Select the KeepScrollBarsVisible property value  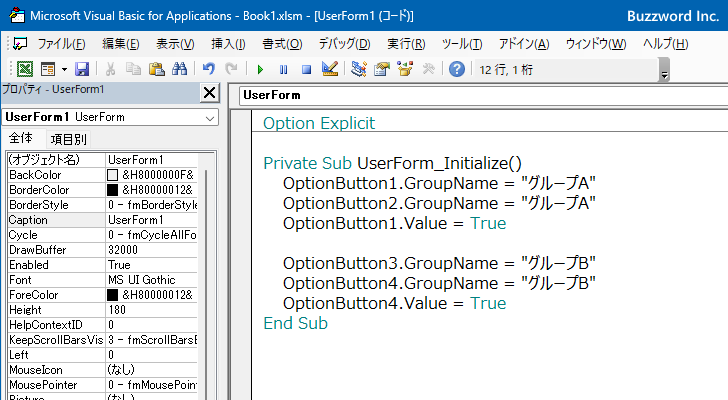click(x=151, y=340)
